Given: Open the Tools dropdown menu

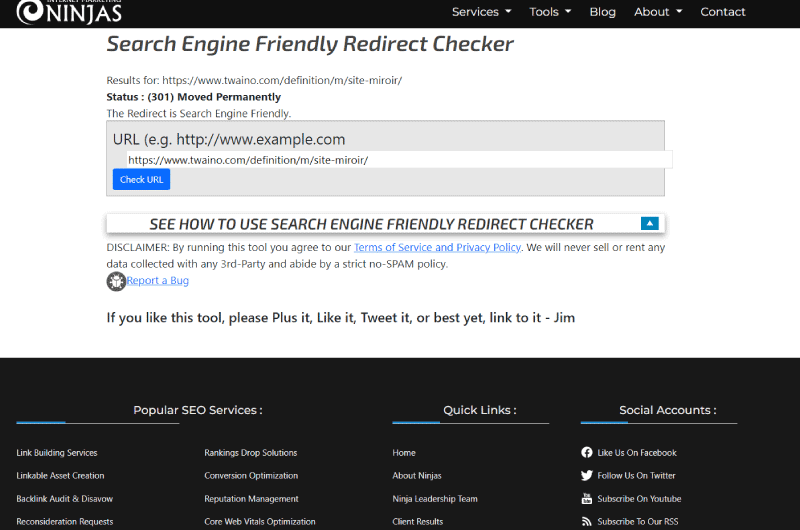Looking at the screenshot, I should [x=550, y=12].
